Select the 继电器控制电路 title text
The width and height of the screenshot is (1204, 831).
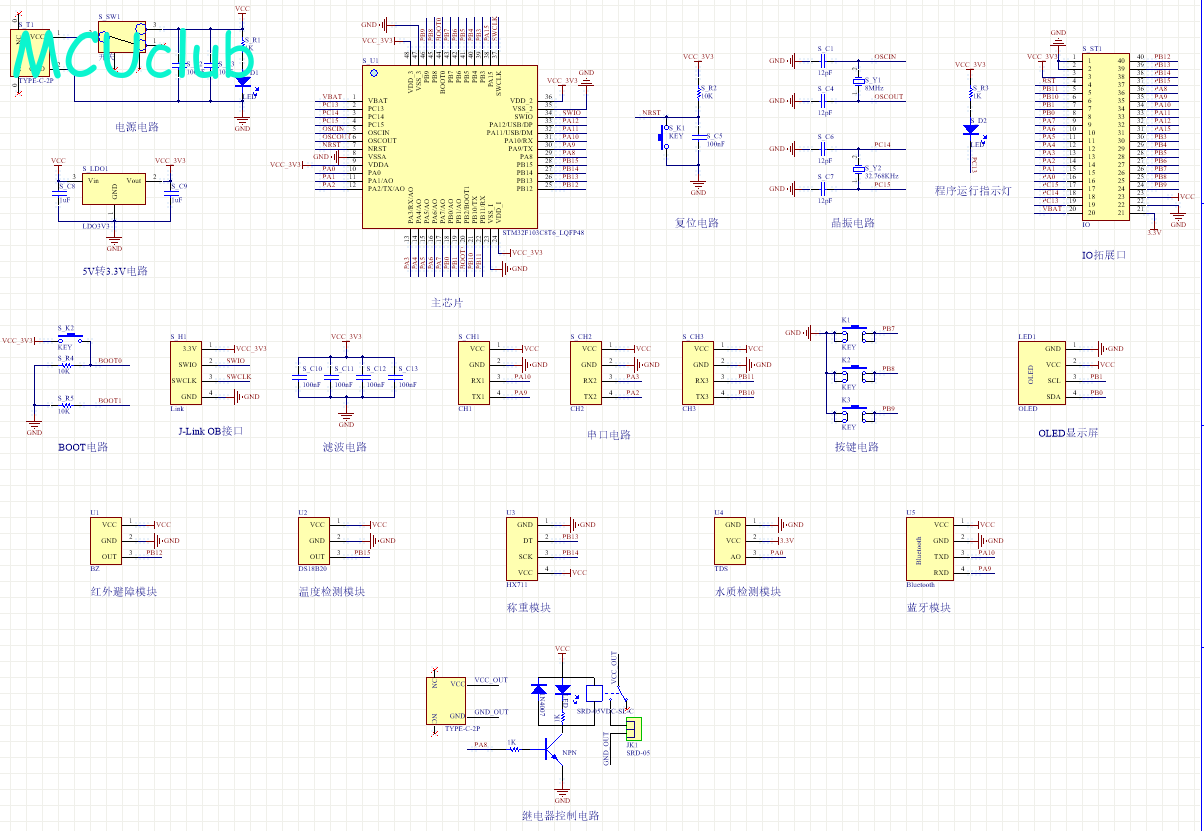click(x=561, y=816)
